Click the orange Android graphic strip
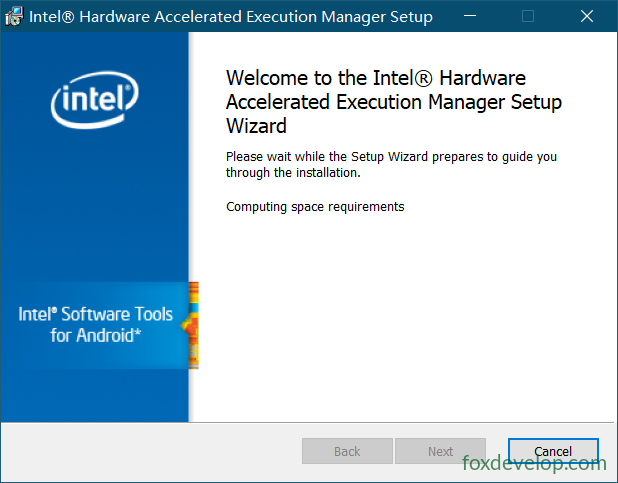The width and height of the screenshot is (618, 483). click(192, 325)
